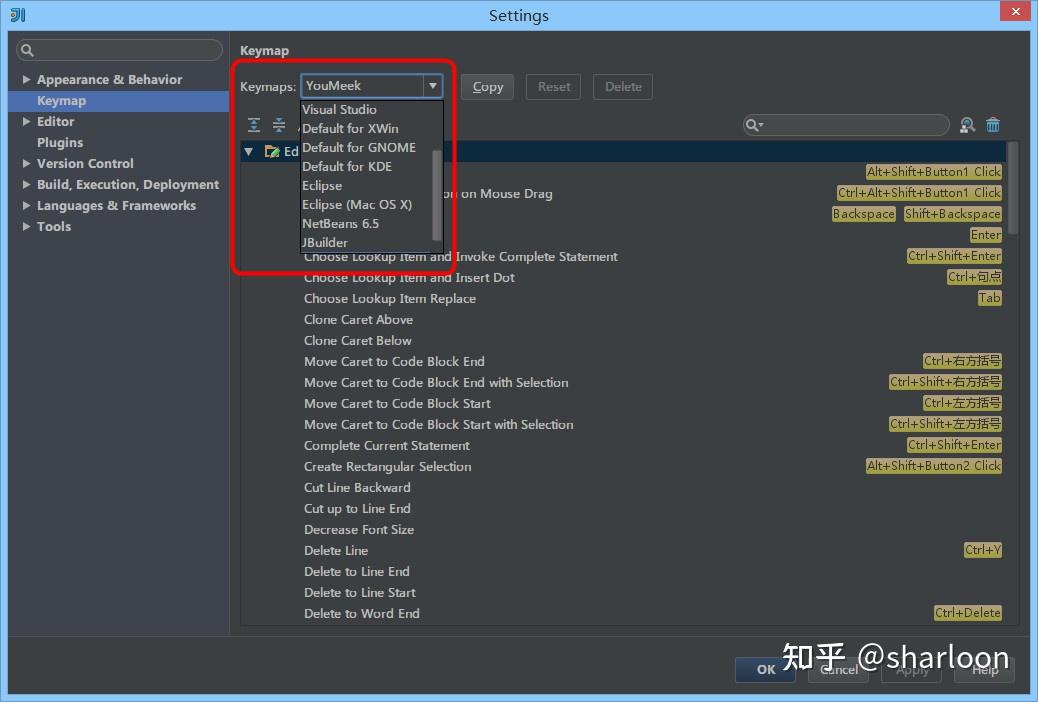1038x702 pixels.
Task: Open the Keymaps dropdown list
Action: click(433, 85)
